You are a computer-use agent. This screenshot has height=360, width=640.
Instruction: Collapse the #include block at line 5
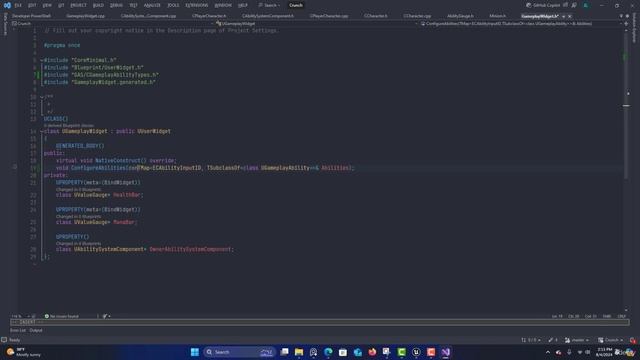coord(41,60)
